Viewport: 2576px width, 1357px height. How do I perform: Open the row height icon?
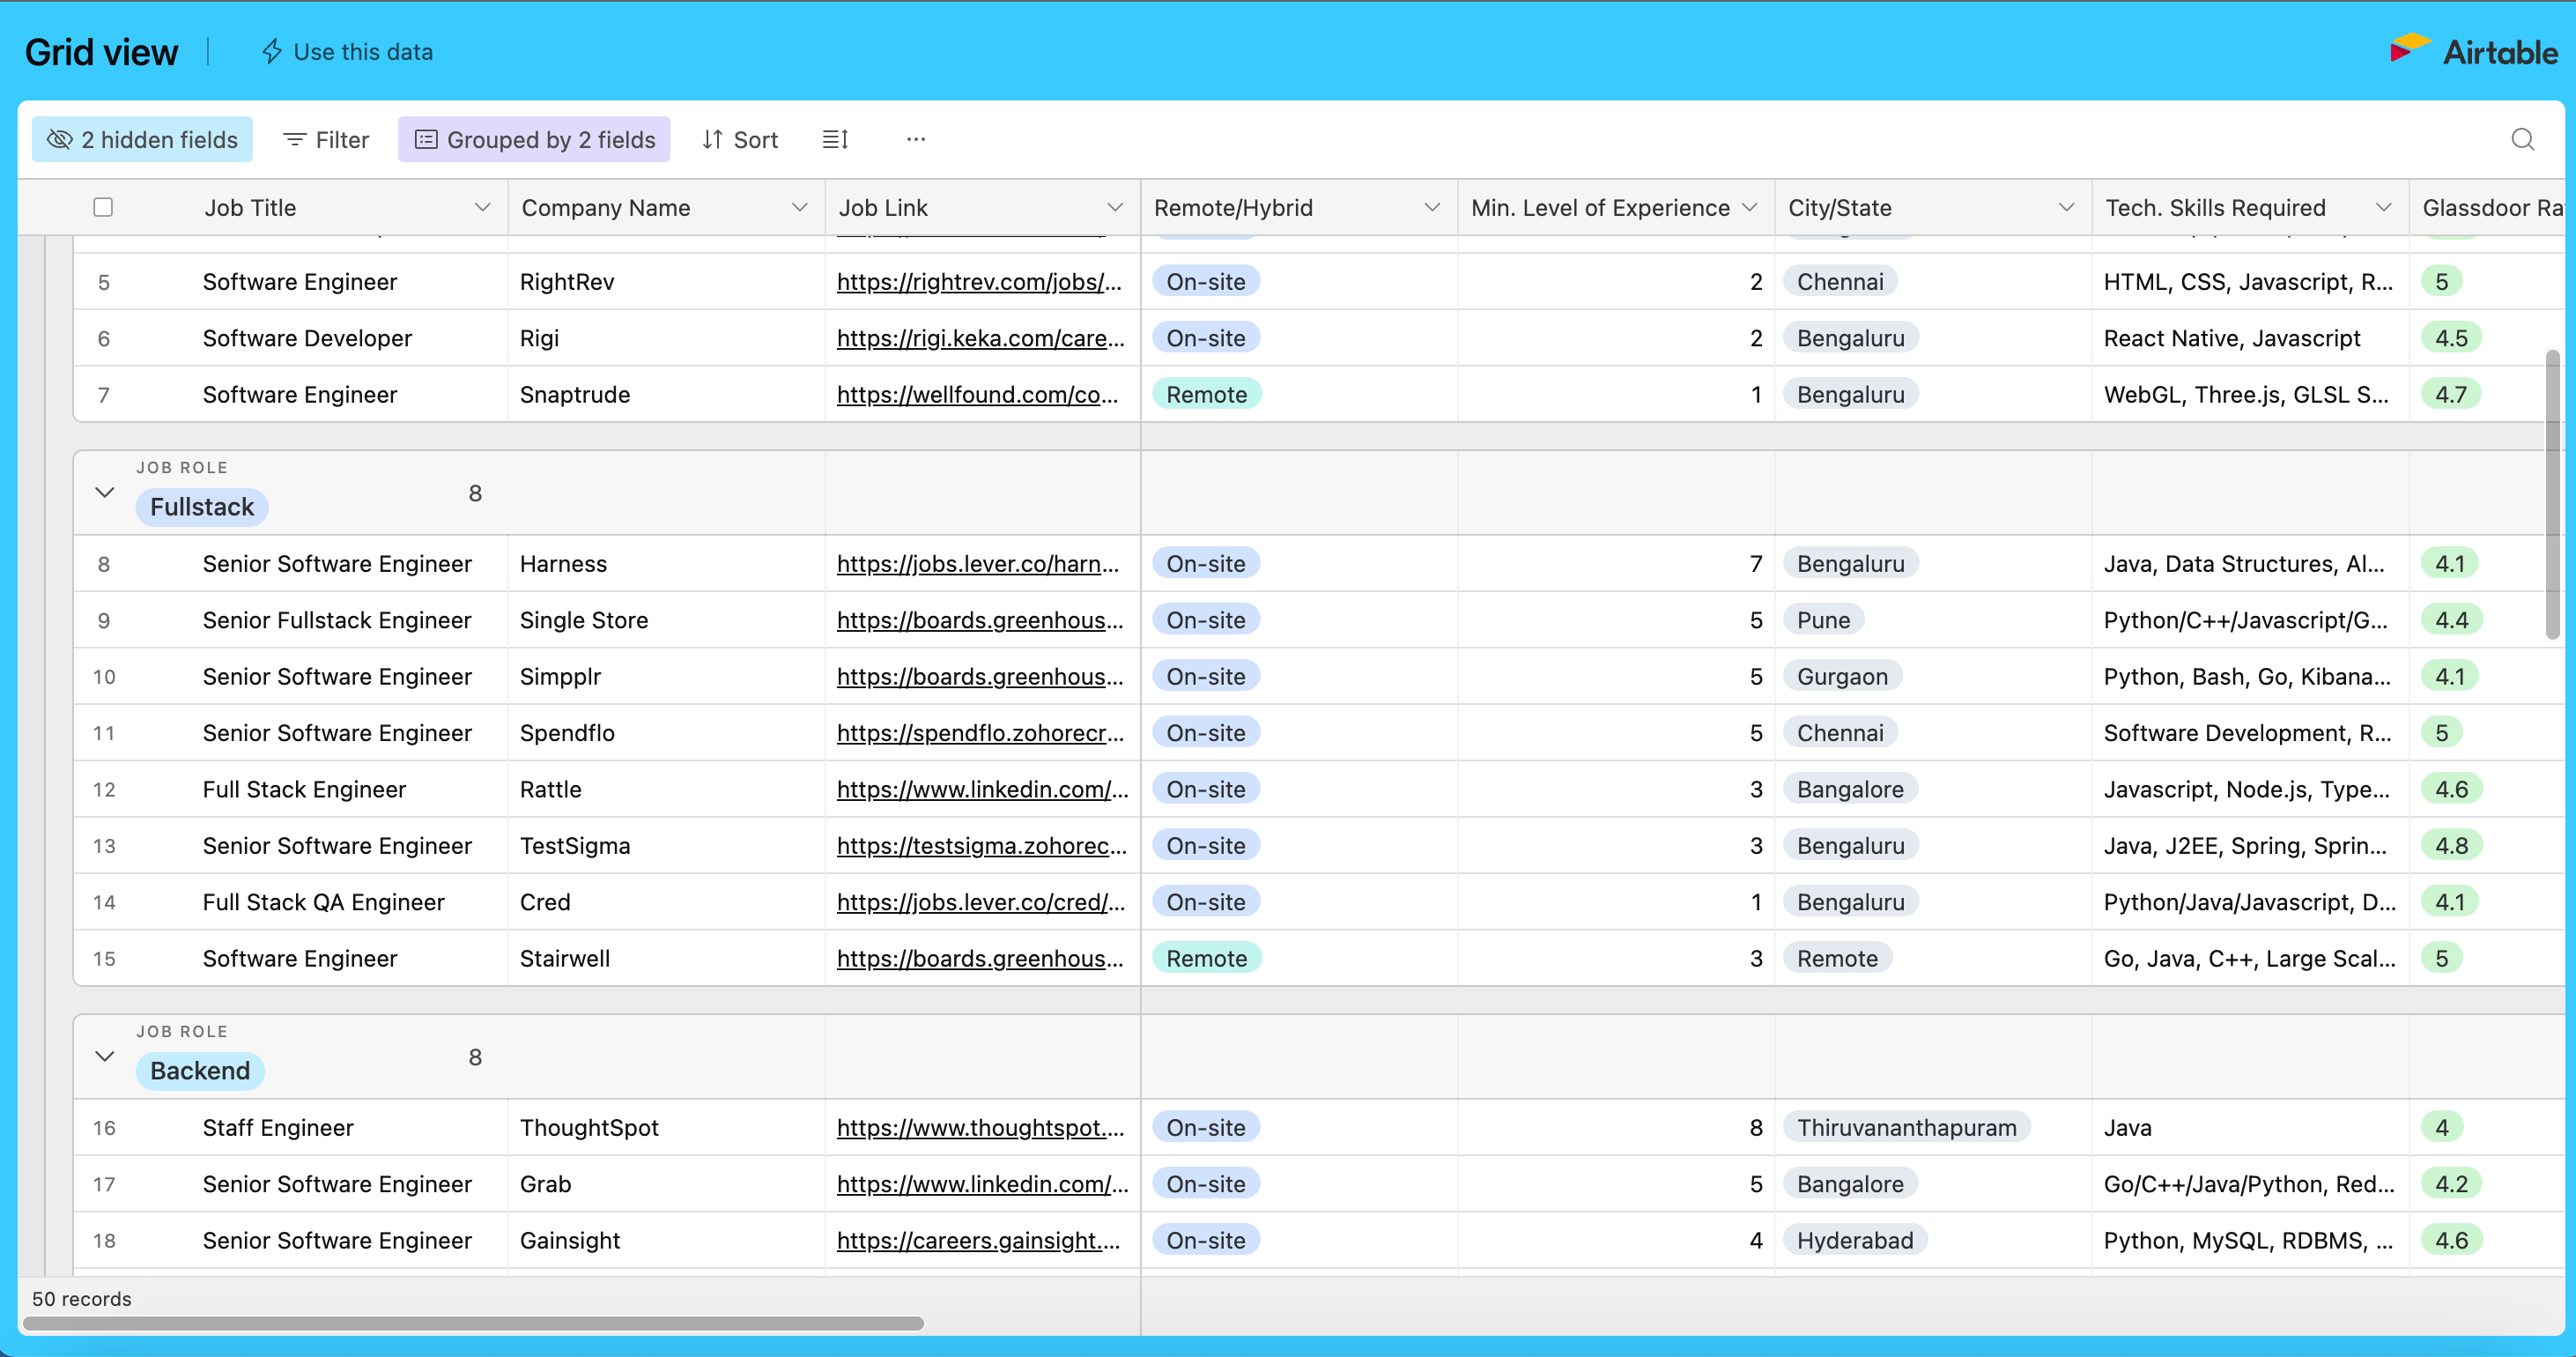tap(835, 139)
